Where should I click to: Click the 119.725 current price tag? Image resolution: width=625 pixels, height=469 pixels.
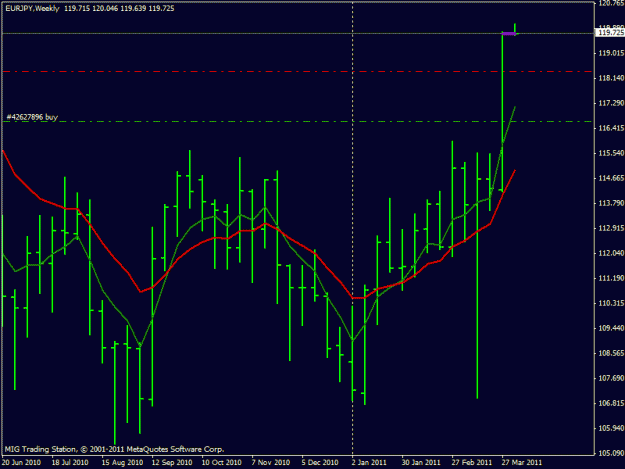[610, 33]
